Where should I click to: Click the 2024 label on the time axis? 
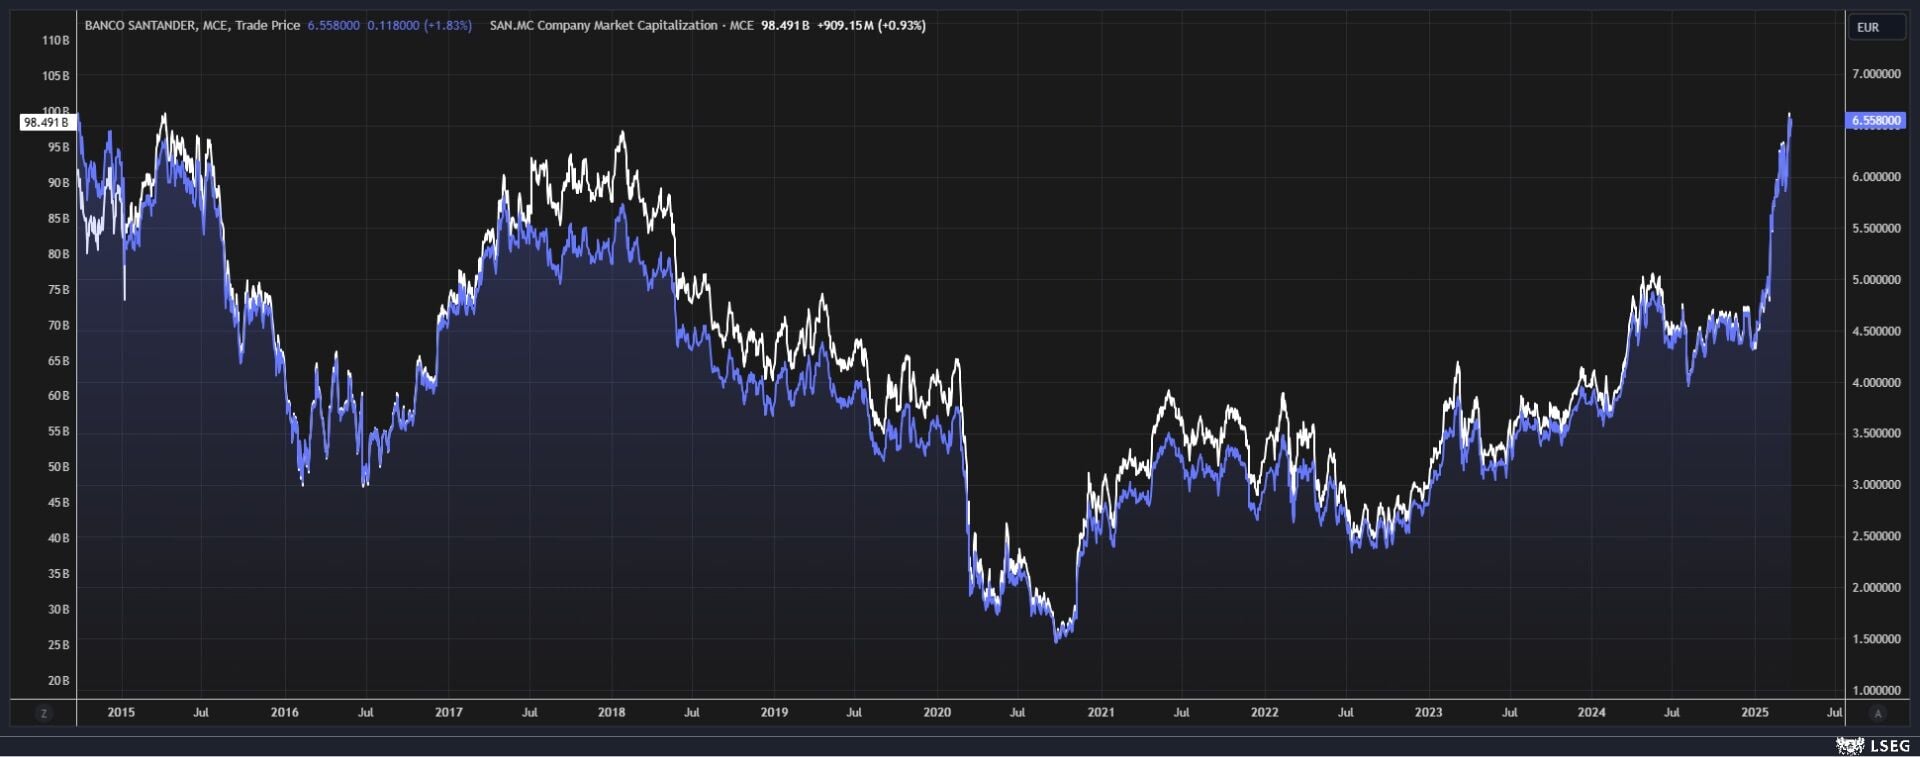(x=1591, y=713)
